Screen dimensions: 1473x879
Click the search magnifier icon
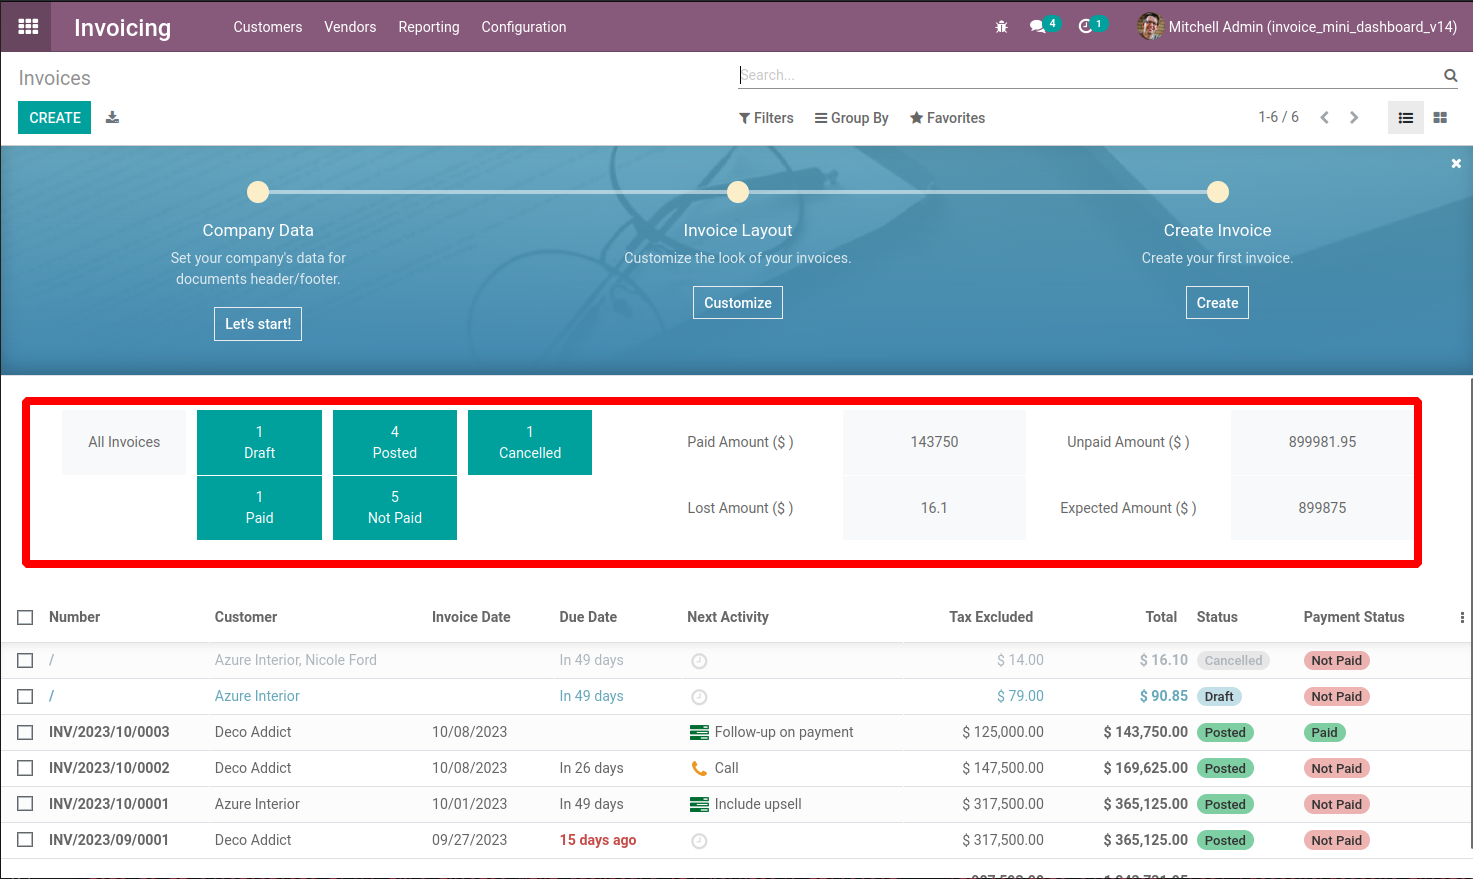pyautogui.click(x=1450, y=75)
